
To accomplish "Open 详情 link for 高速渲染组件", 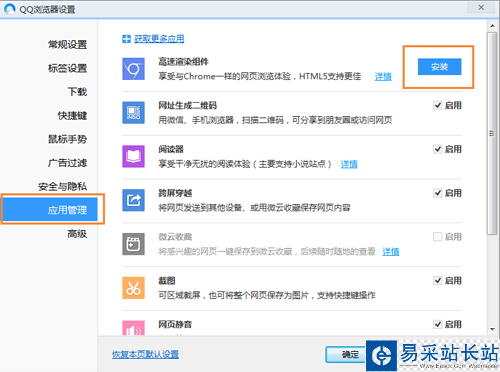I will (x=383, y=77).
